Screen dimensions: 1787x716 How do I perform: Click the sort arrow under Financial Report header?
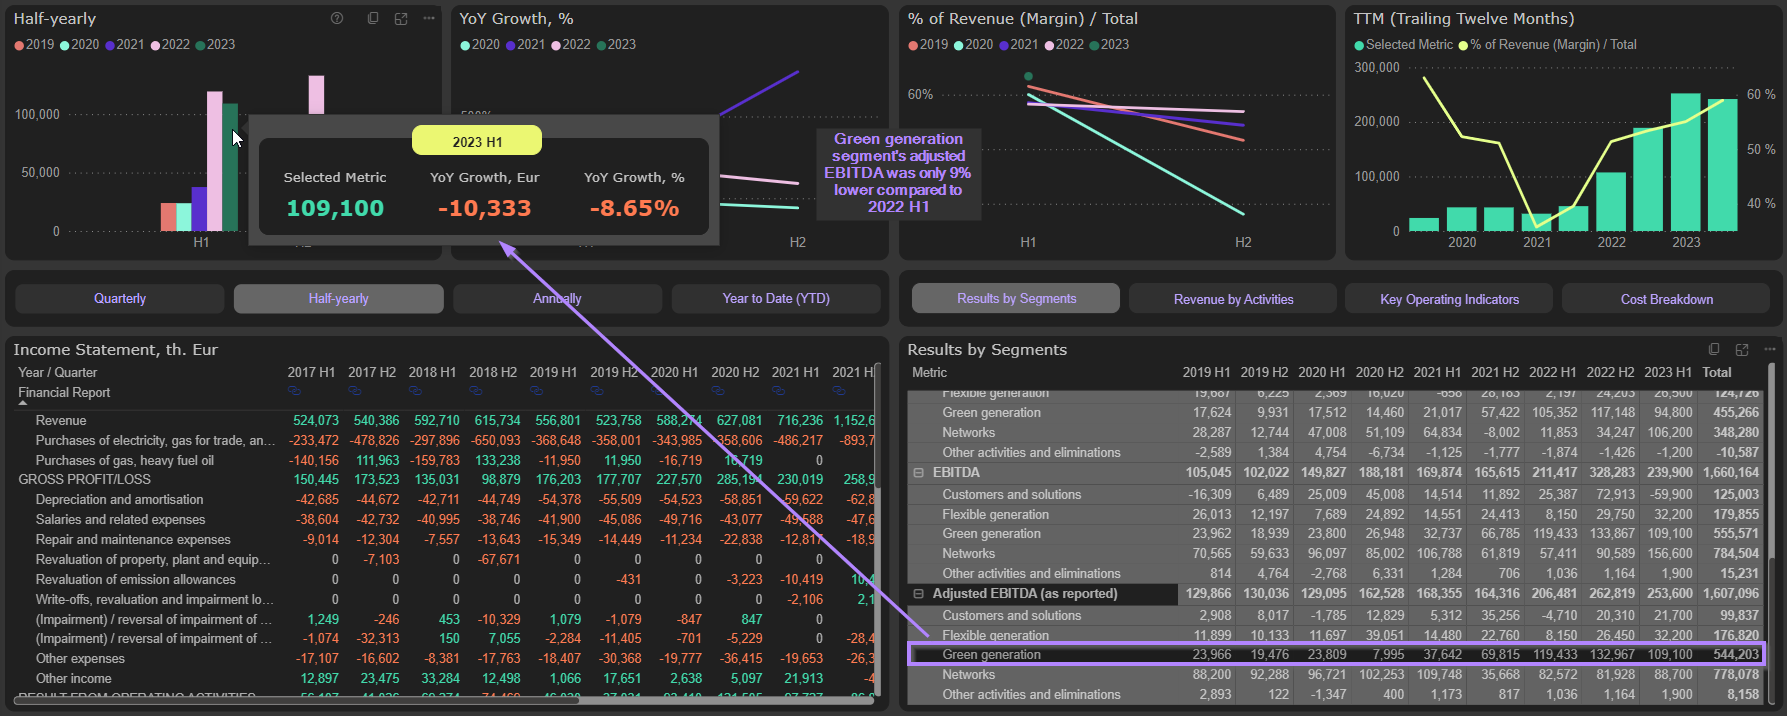tap(23, 404)
